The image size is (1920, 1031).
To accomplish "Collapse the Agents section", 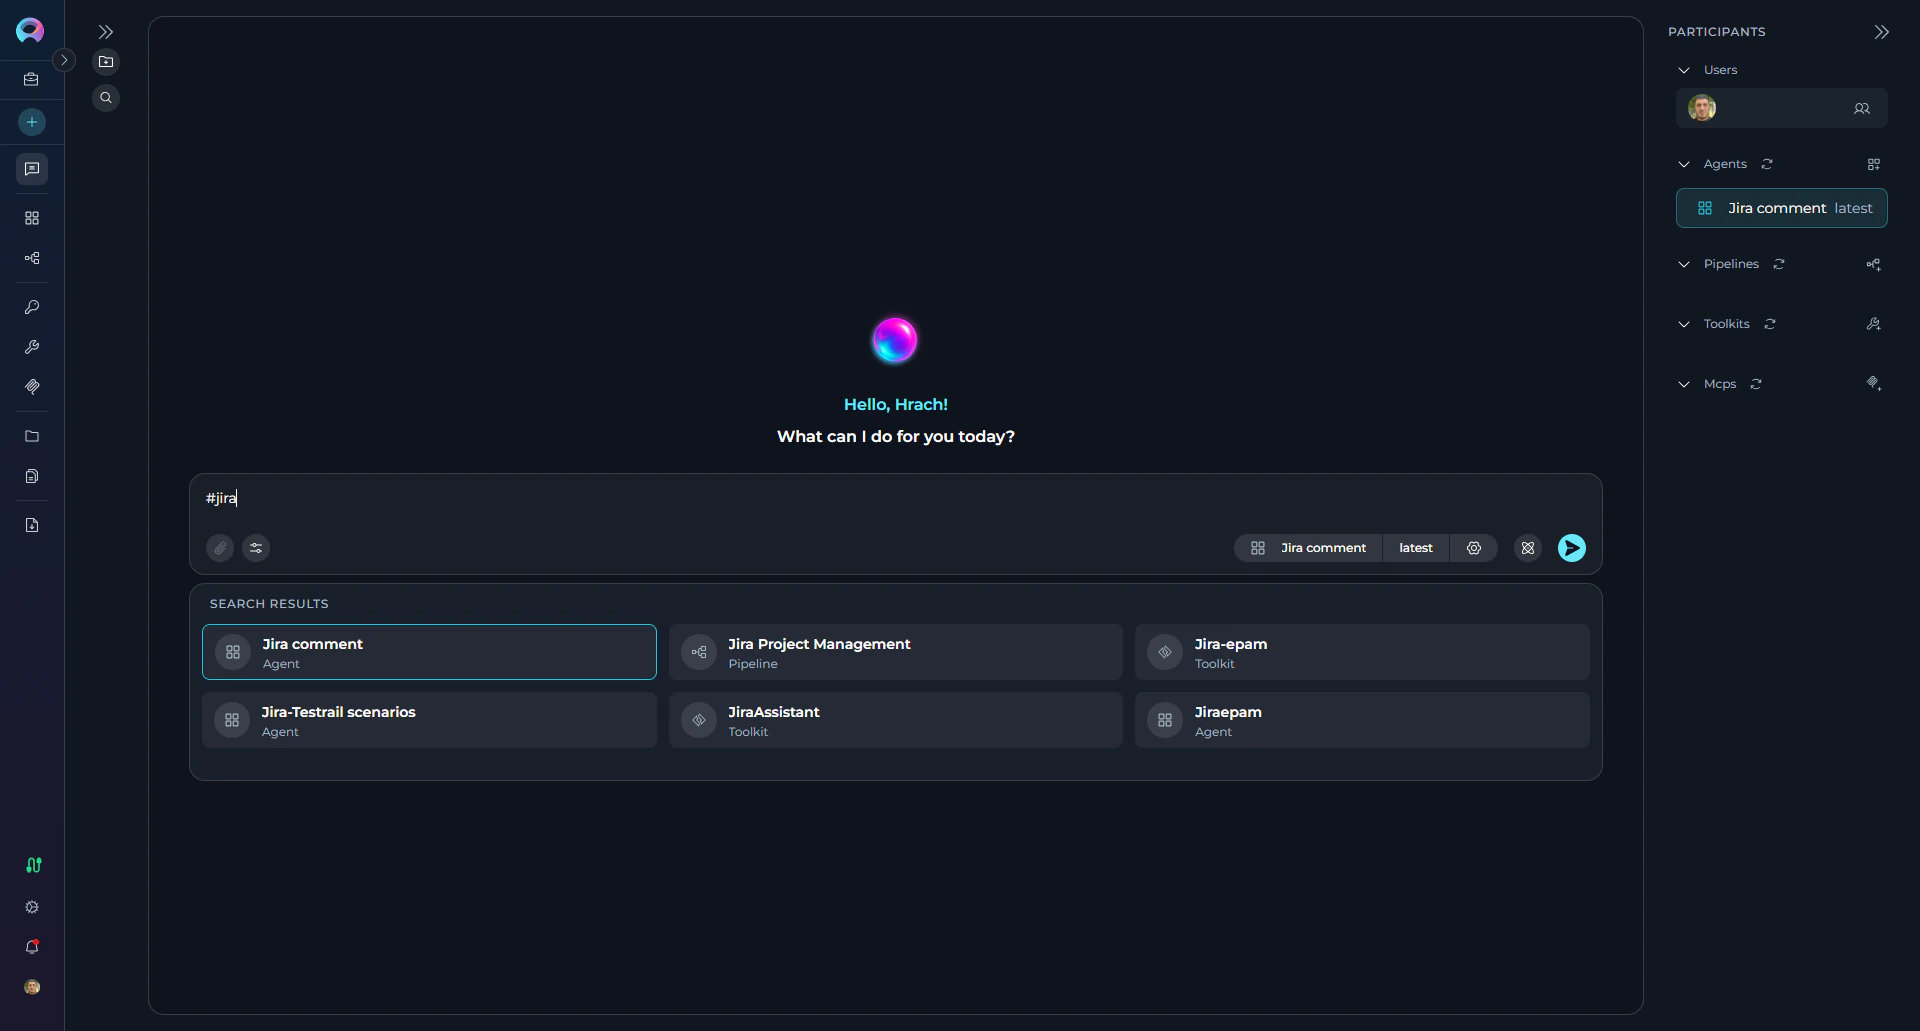I will point(1683,164).
